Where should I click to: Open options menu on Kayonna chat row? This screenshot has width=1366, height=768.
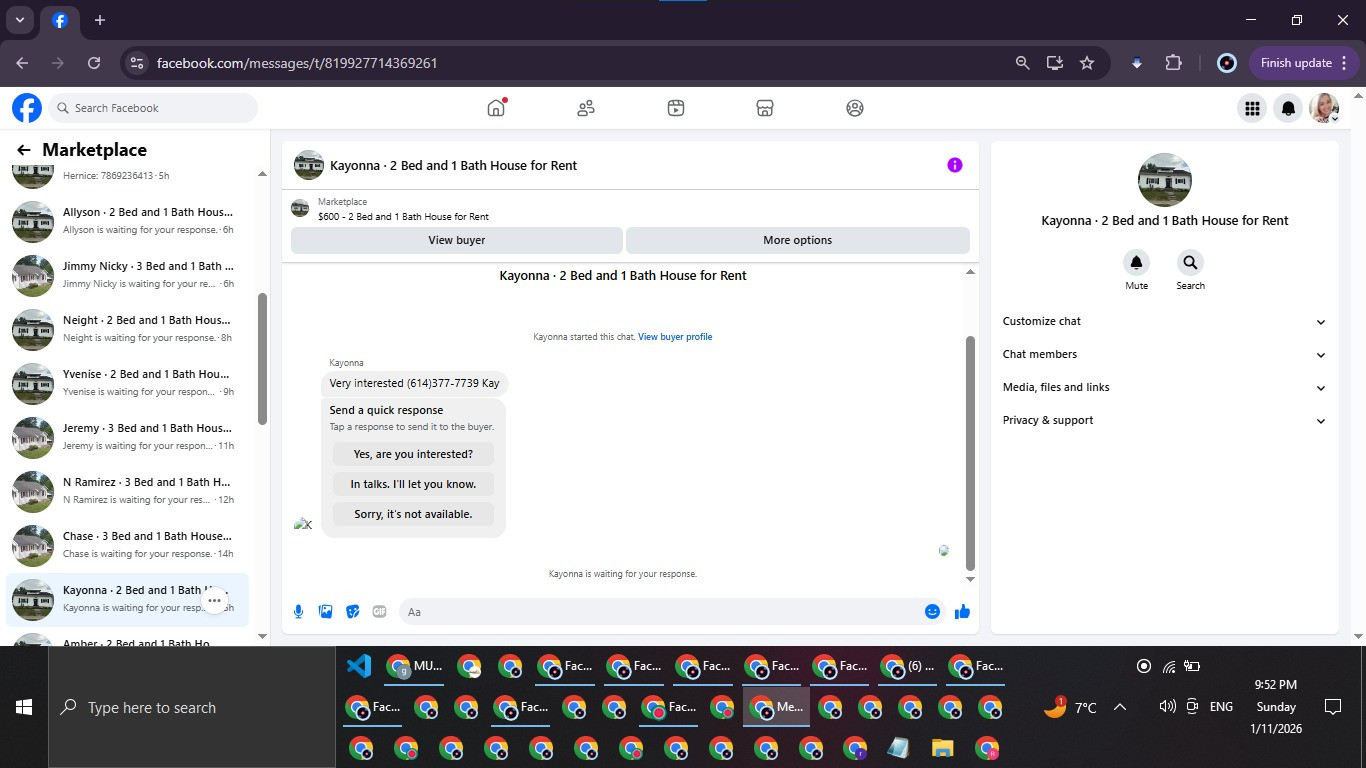[214, 600]
